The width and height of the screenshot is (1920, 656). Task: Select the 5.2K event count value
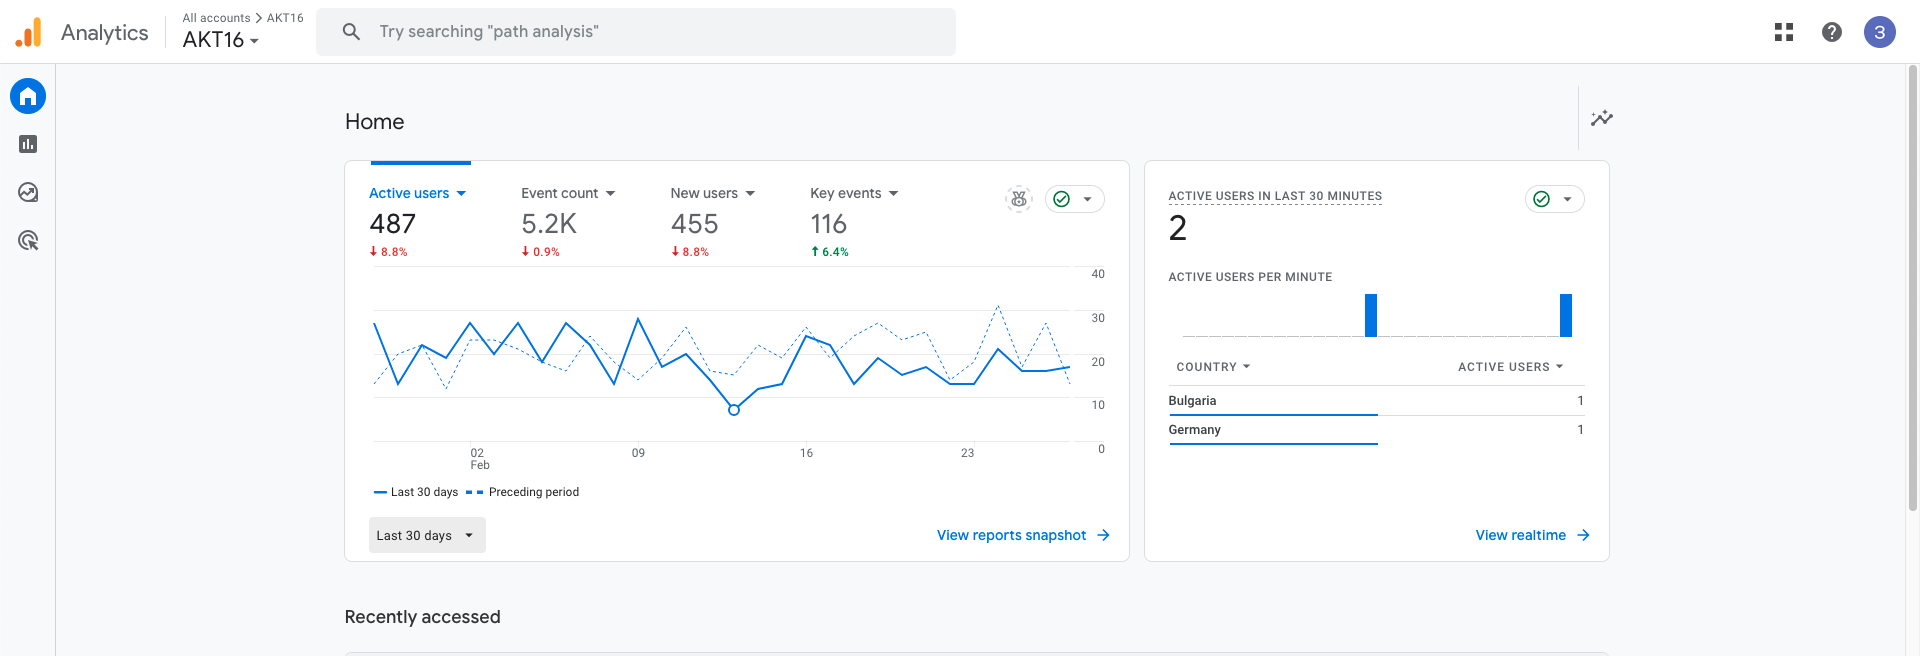coord(549,224)
